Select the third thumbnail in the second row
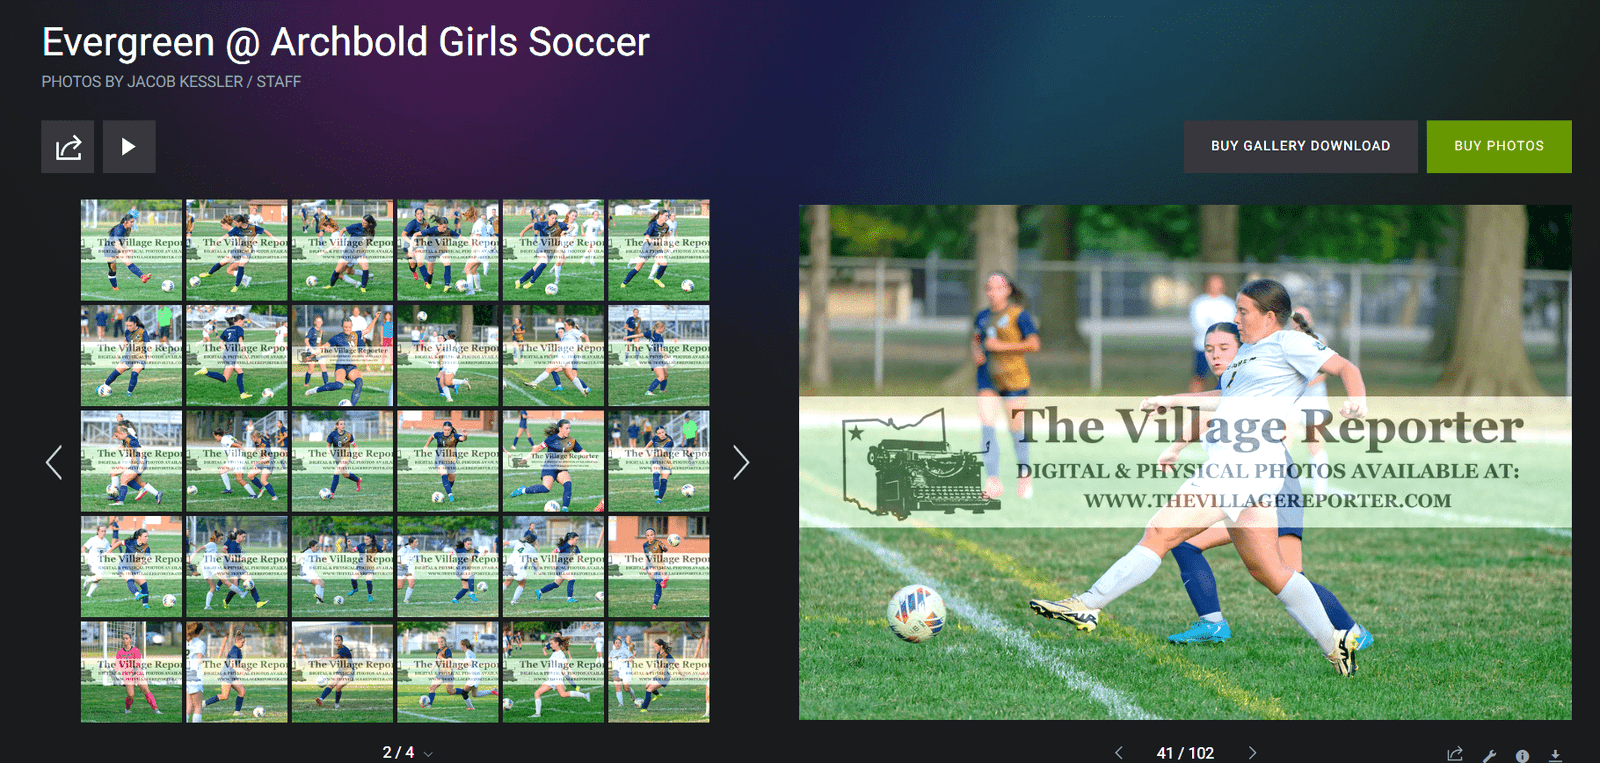The width and height of the screenshot is (1600, 763). [342, 356]
